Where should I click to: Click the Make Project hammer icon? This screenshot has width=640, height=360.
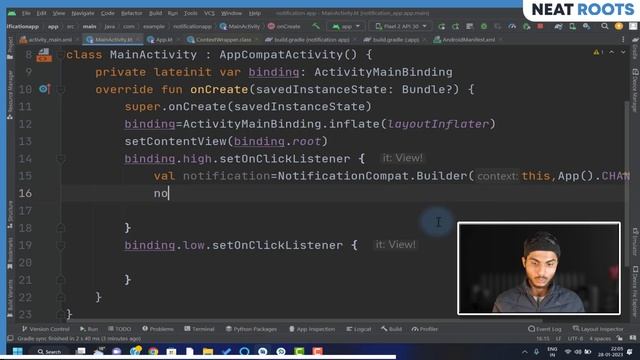(x=316, y=26)
